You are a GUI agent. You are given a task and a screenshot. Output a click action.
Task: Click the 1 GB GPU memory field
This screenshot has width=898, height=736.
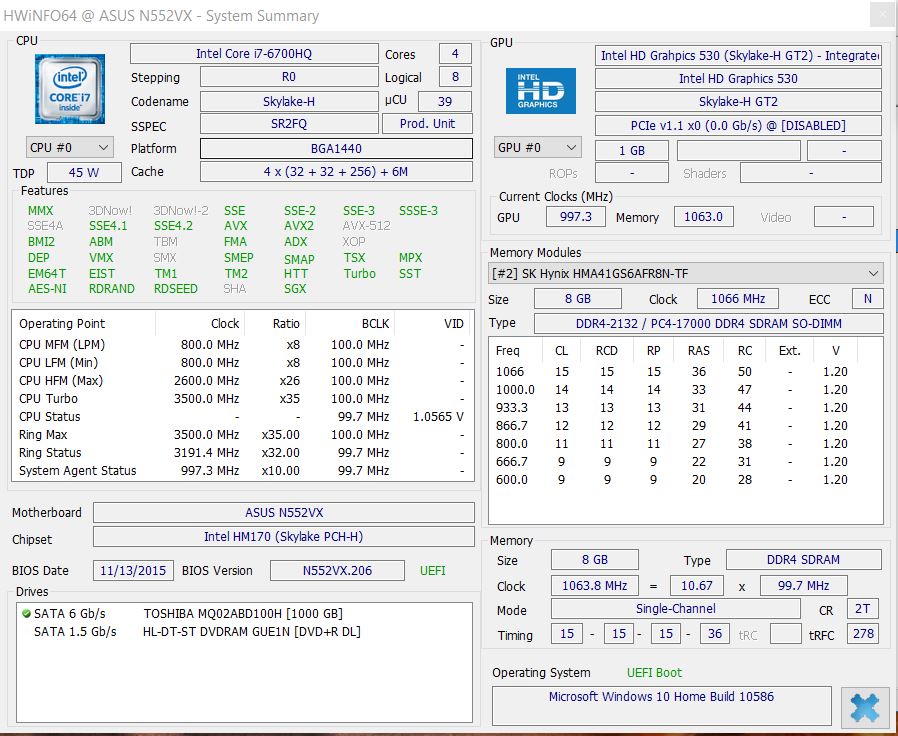coord(632,151)
